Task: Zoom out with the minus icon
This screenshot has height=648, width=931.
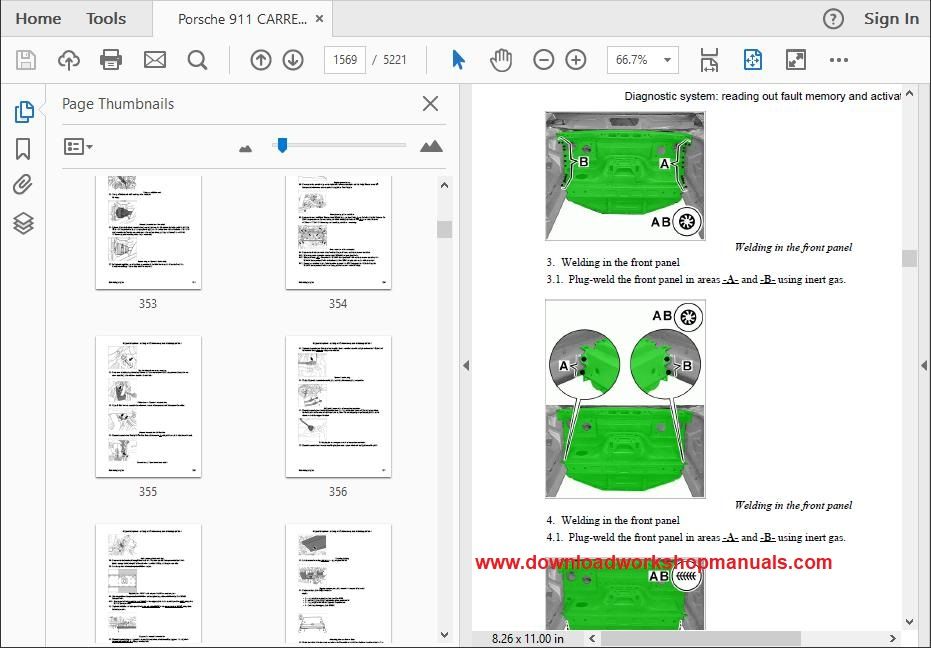Action: (543, 60)
